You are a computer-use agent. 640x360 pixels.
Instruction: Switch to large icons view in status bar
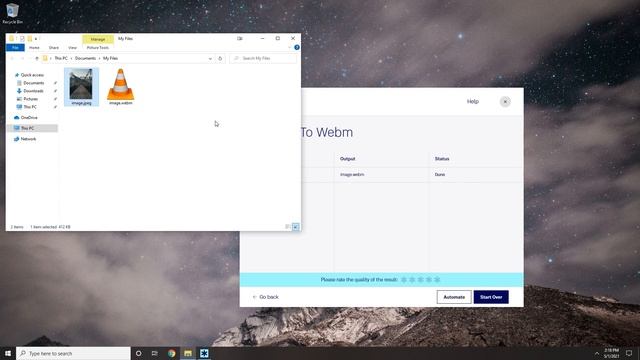(296, 227)
